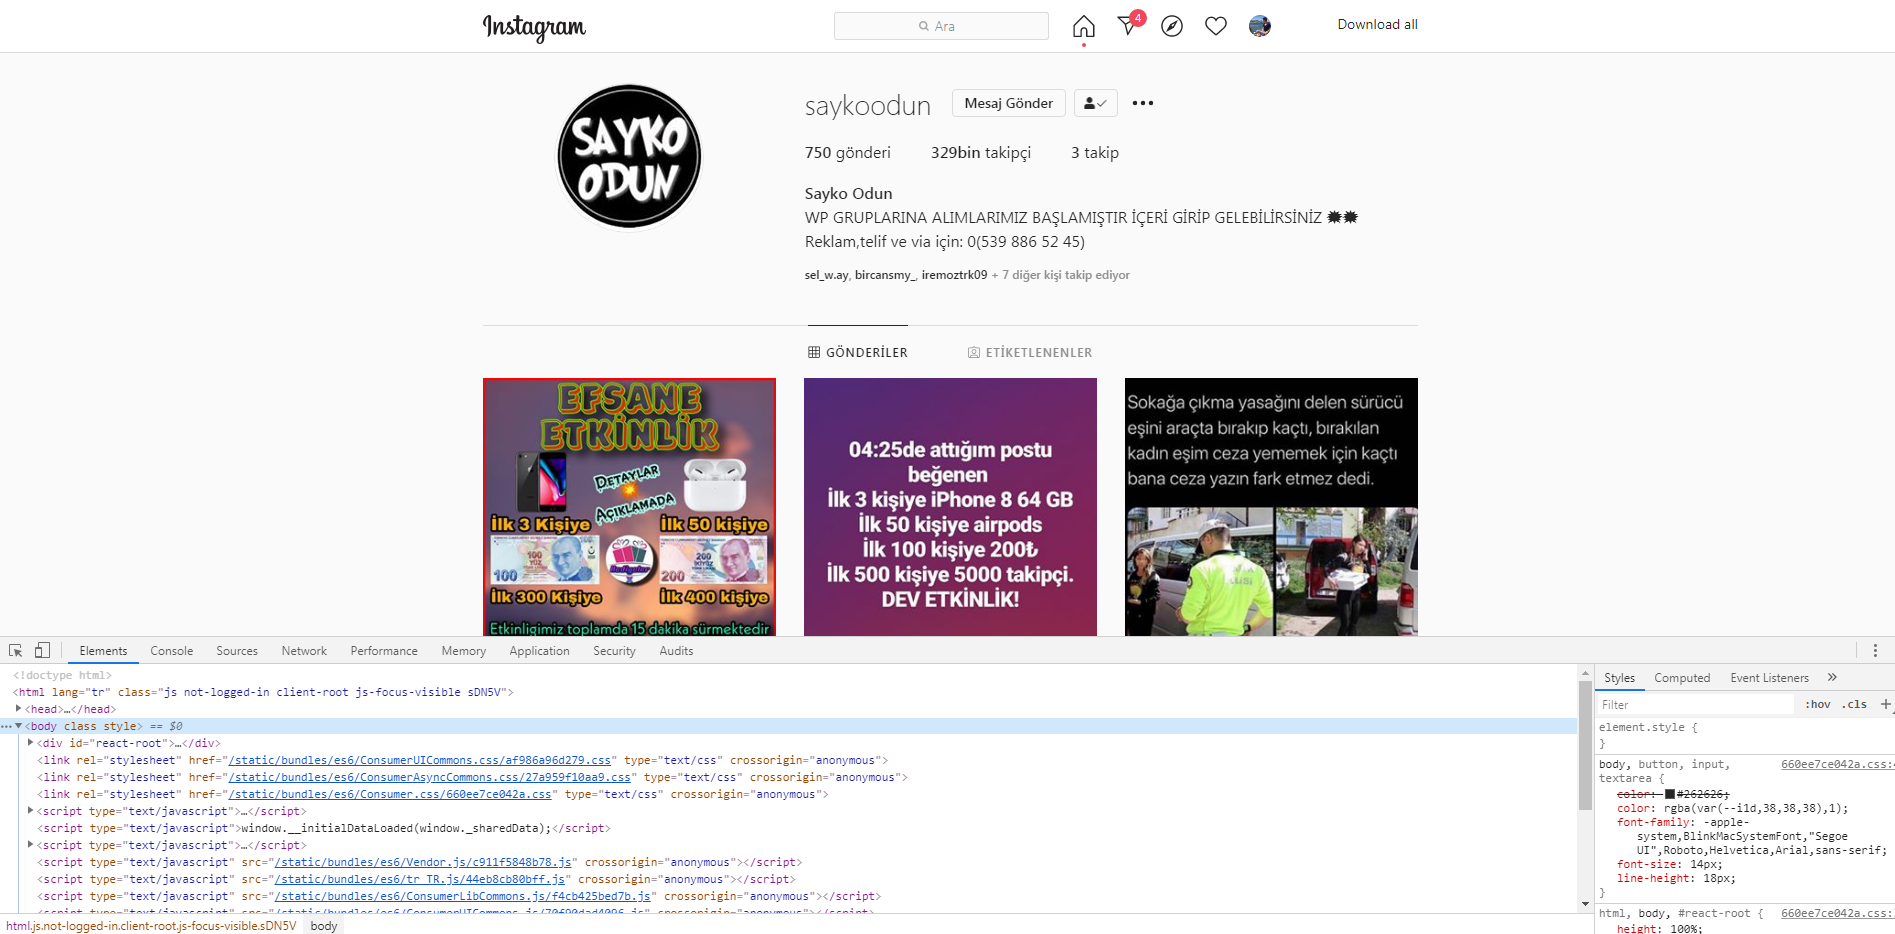The image size is (1895, 934).
Task: Click the Instagram logo
Action: [x=534, y=27]
